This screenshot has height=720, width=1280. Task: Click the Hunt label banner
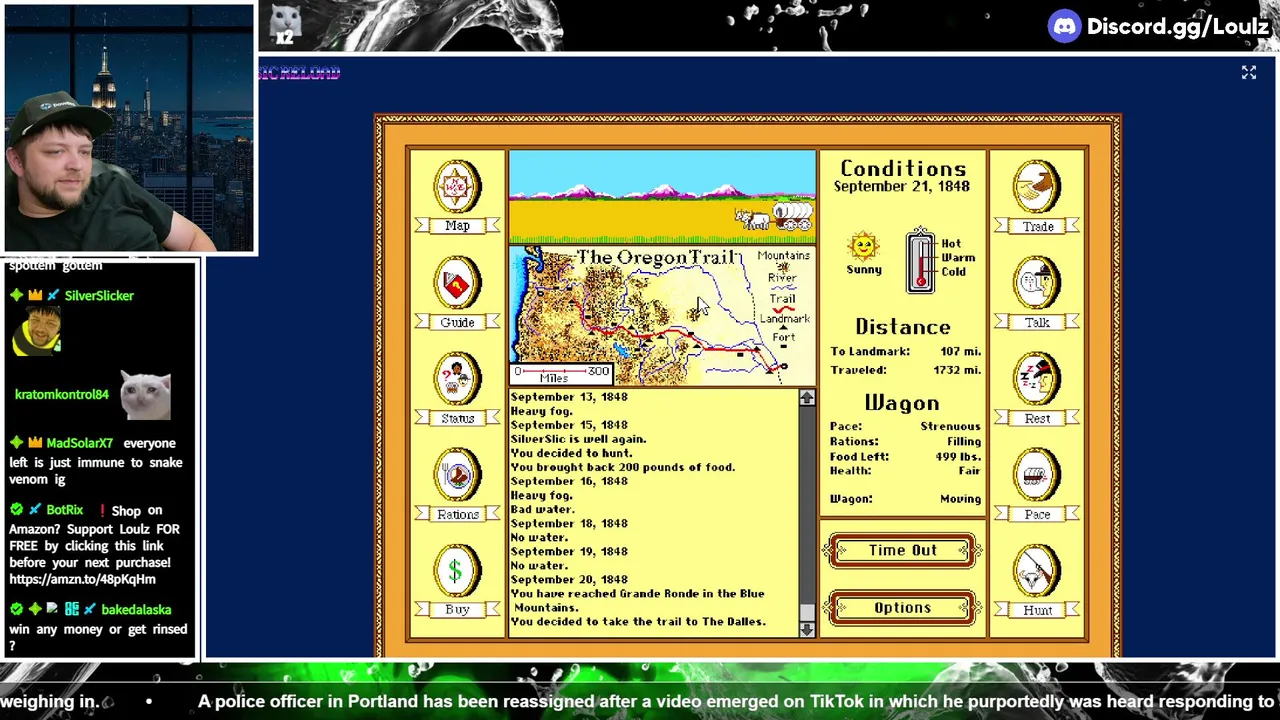coord(1037,610)
